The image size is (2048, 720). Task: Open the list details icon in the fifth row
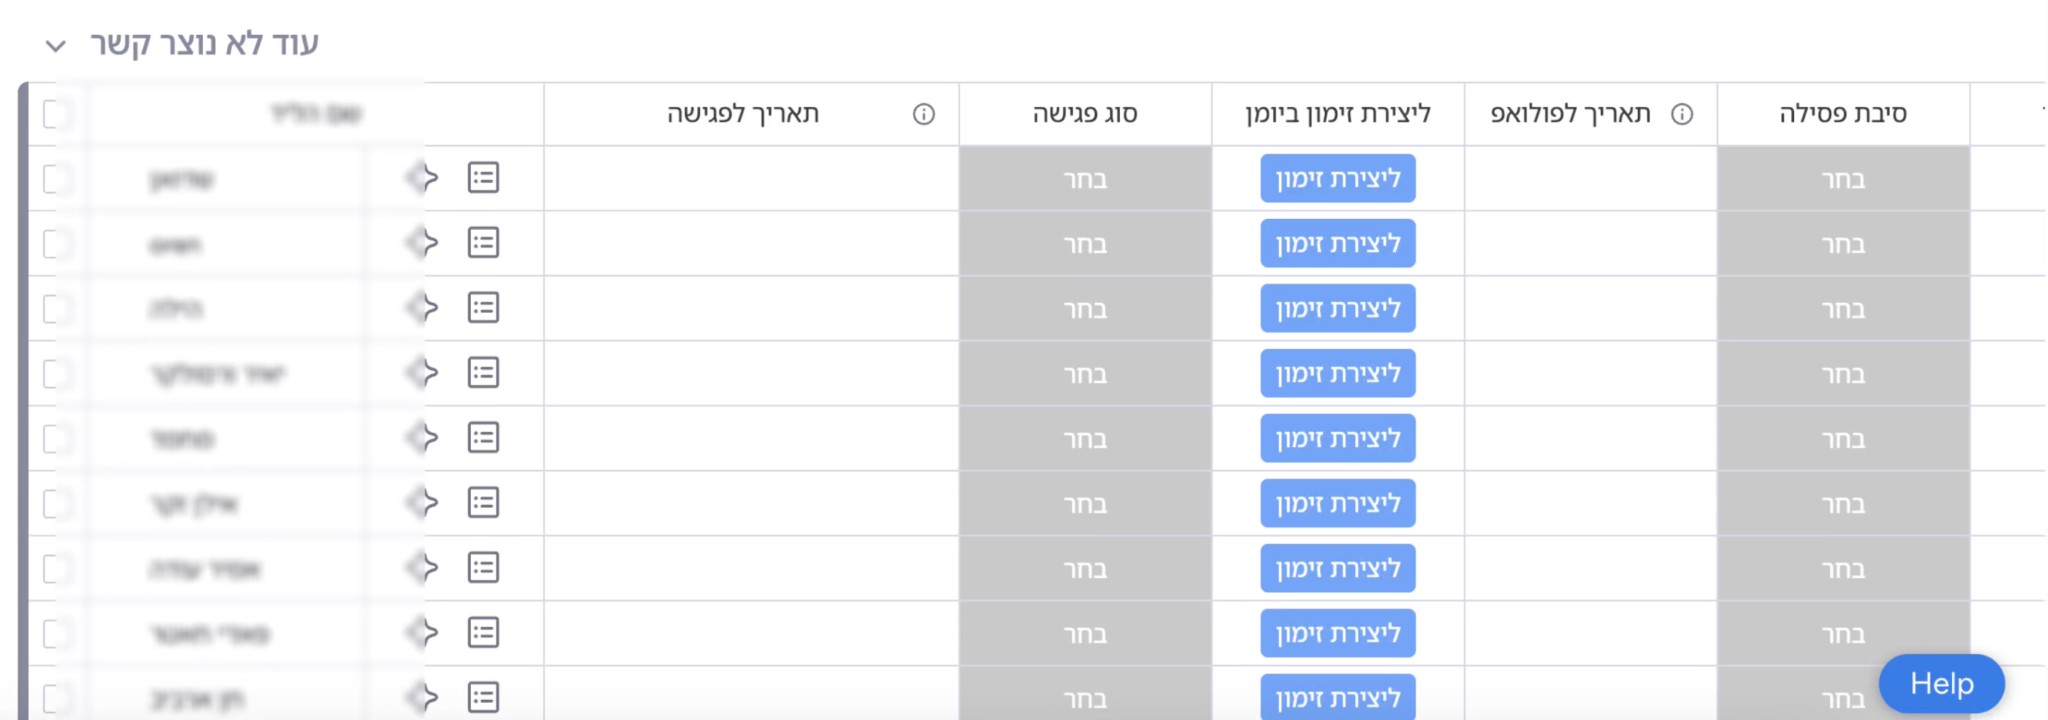point(483,437)
